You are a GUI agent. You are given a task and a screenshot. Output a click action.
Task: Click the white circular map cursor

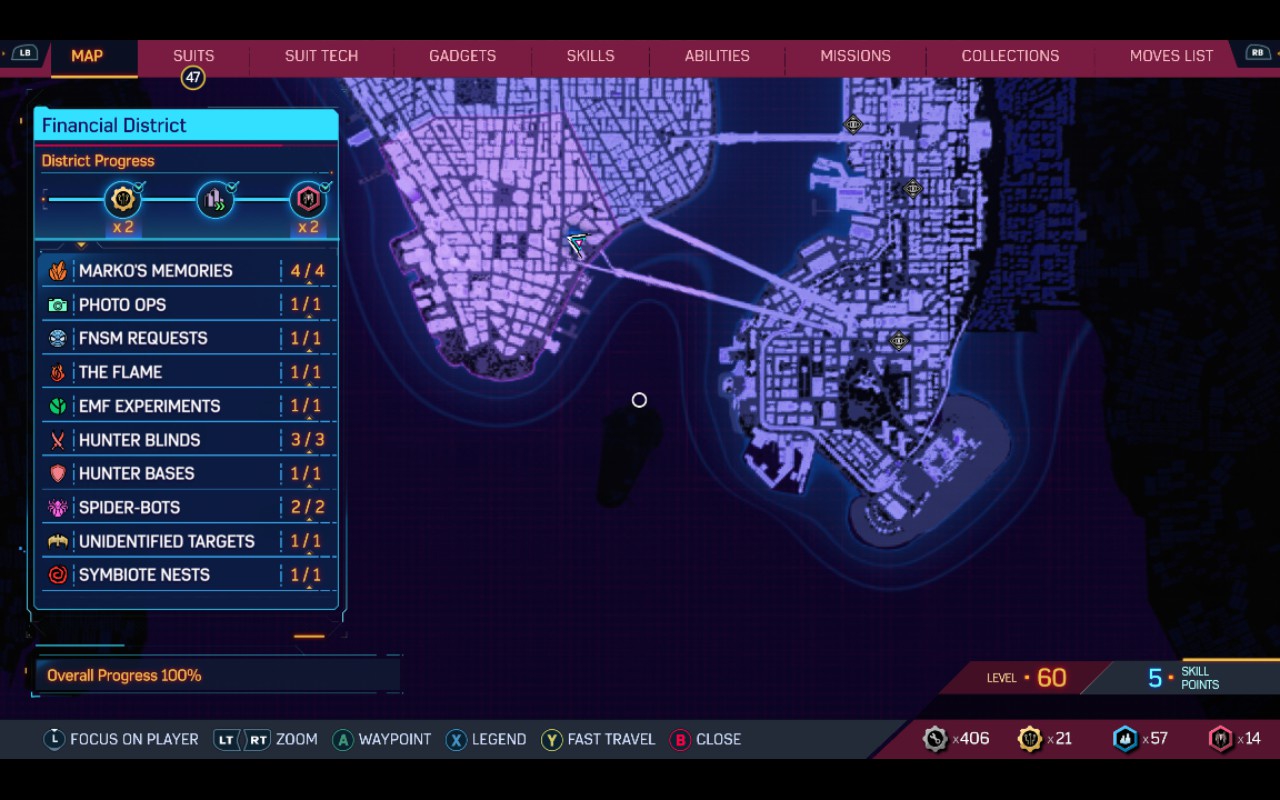[639, 400]
